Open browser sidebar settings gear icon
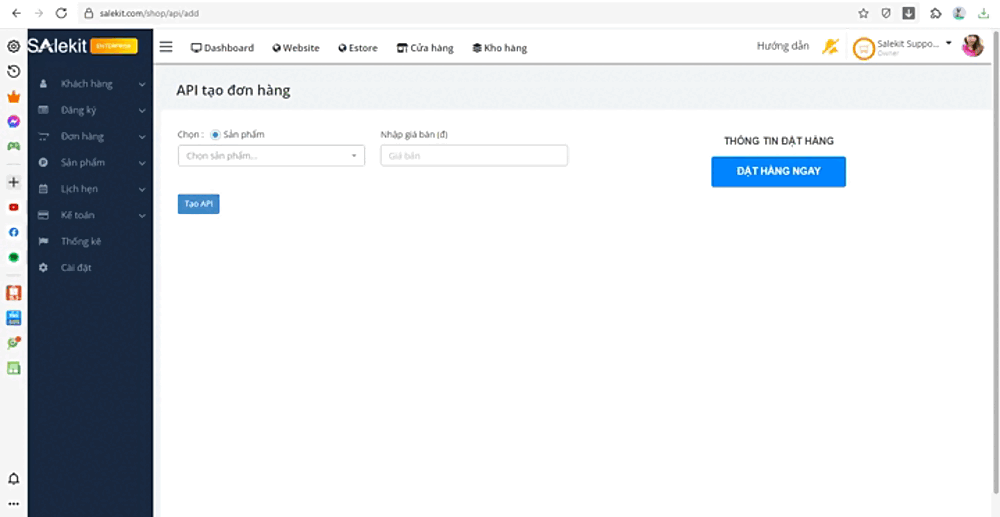 (13, 47)
